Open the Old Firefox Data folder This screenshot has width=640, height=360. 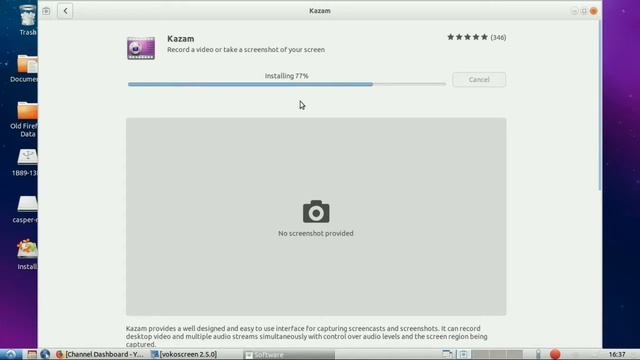click(x=24, y=119)
